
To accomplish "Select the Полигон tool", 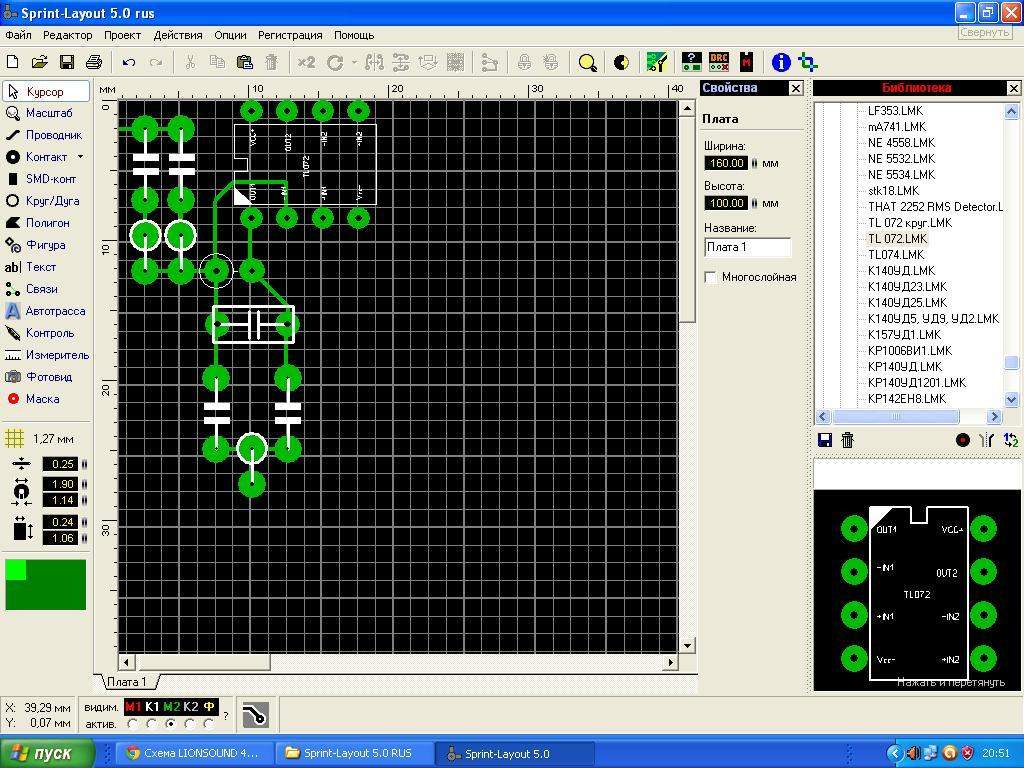I will (x=44, y=223).
